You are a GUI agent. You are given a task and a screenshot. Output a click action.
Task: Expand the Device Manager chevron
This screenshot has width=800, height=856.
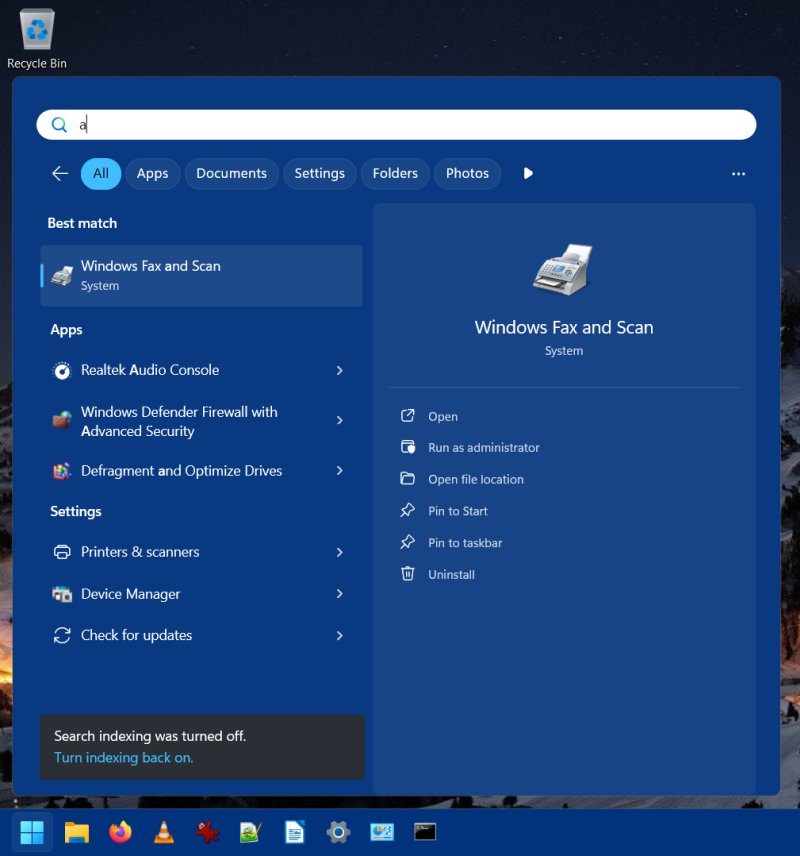(x=340, y=593)
